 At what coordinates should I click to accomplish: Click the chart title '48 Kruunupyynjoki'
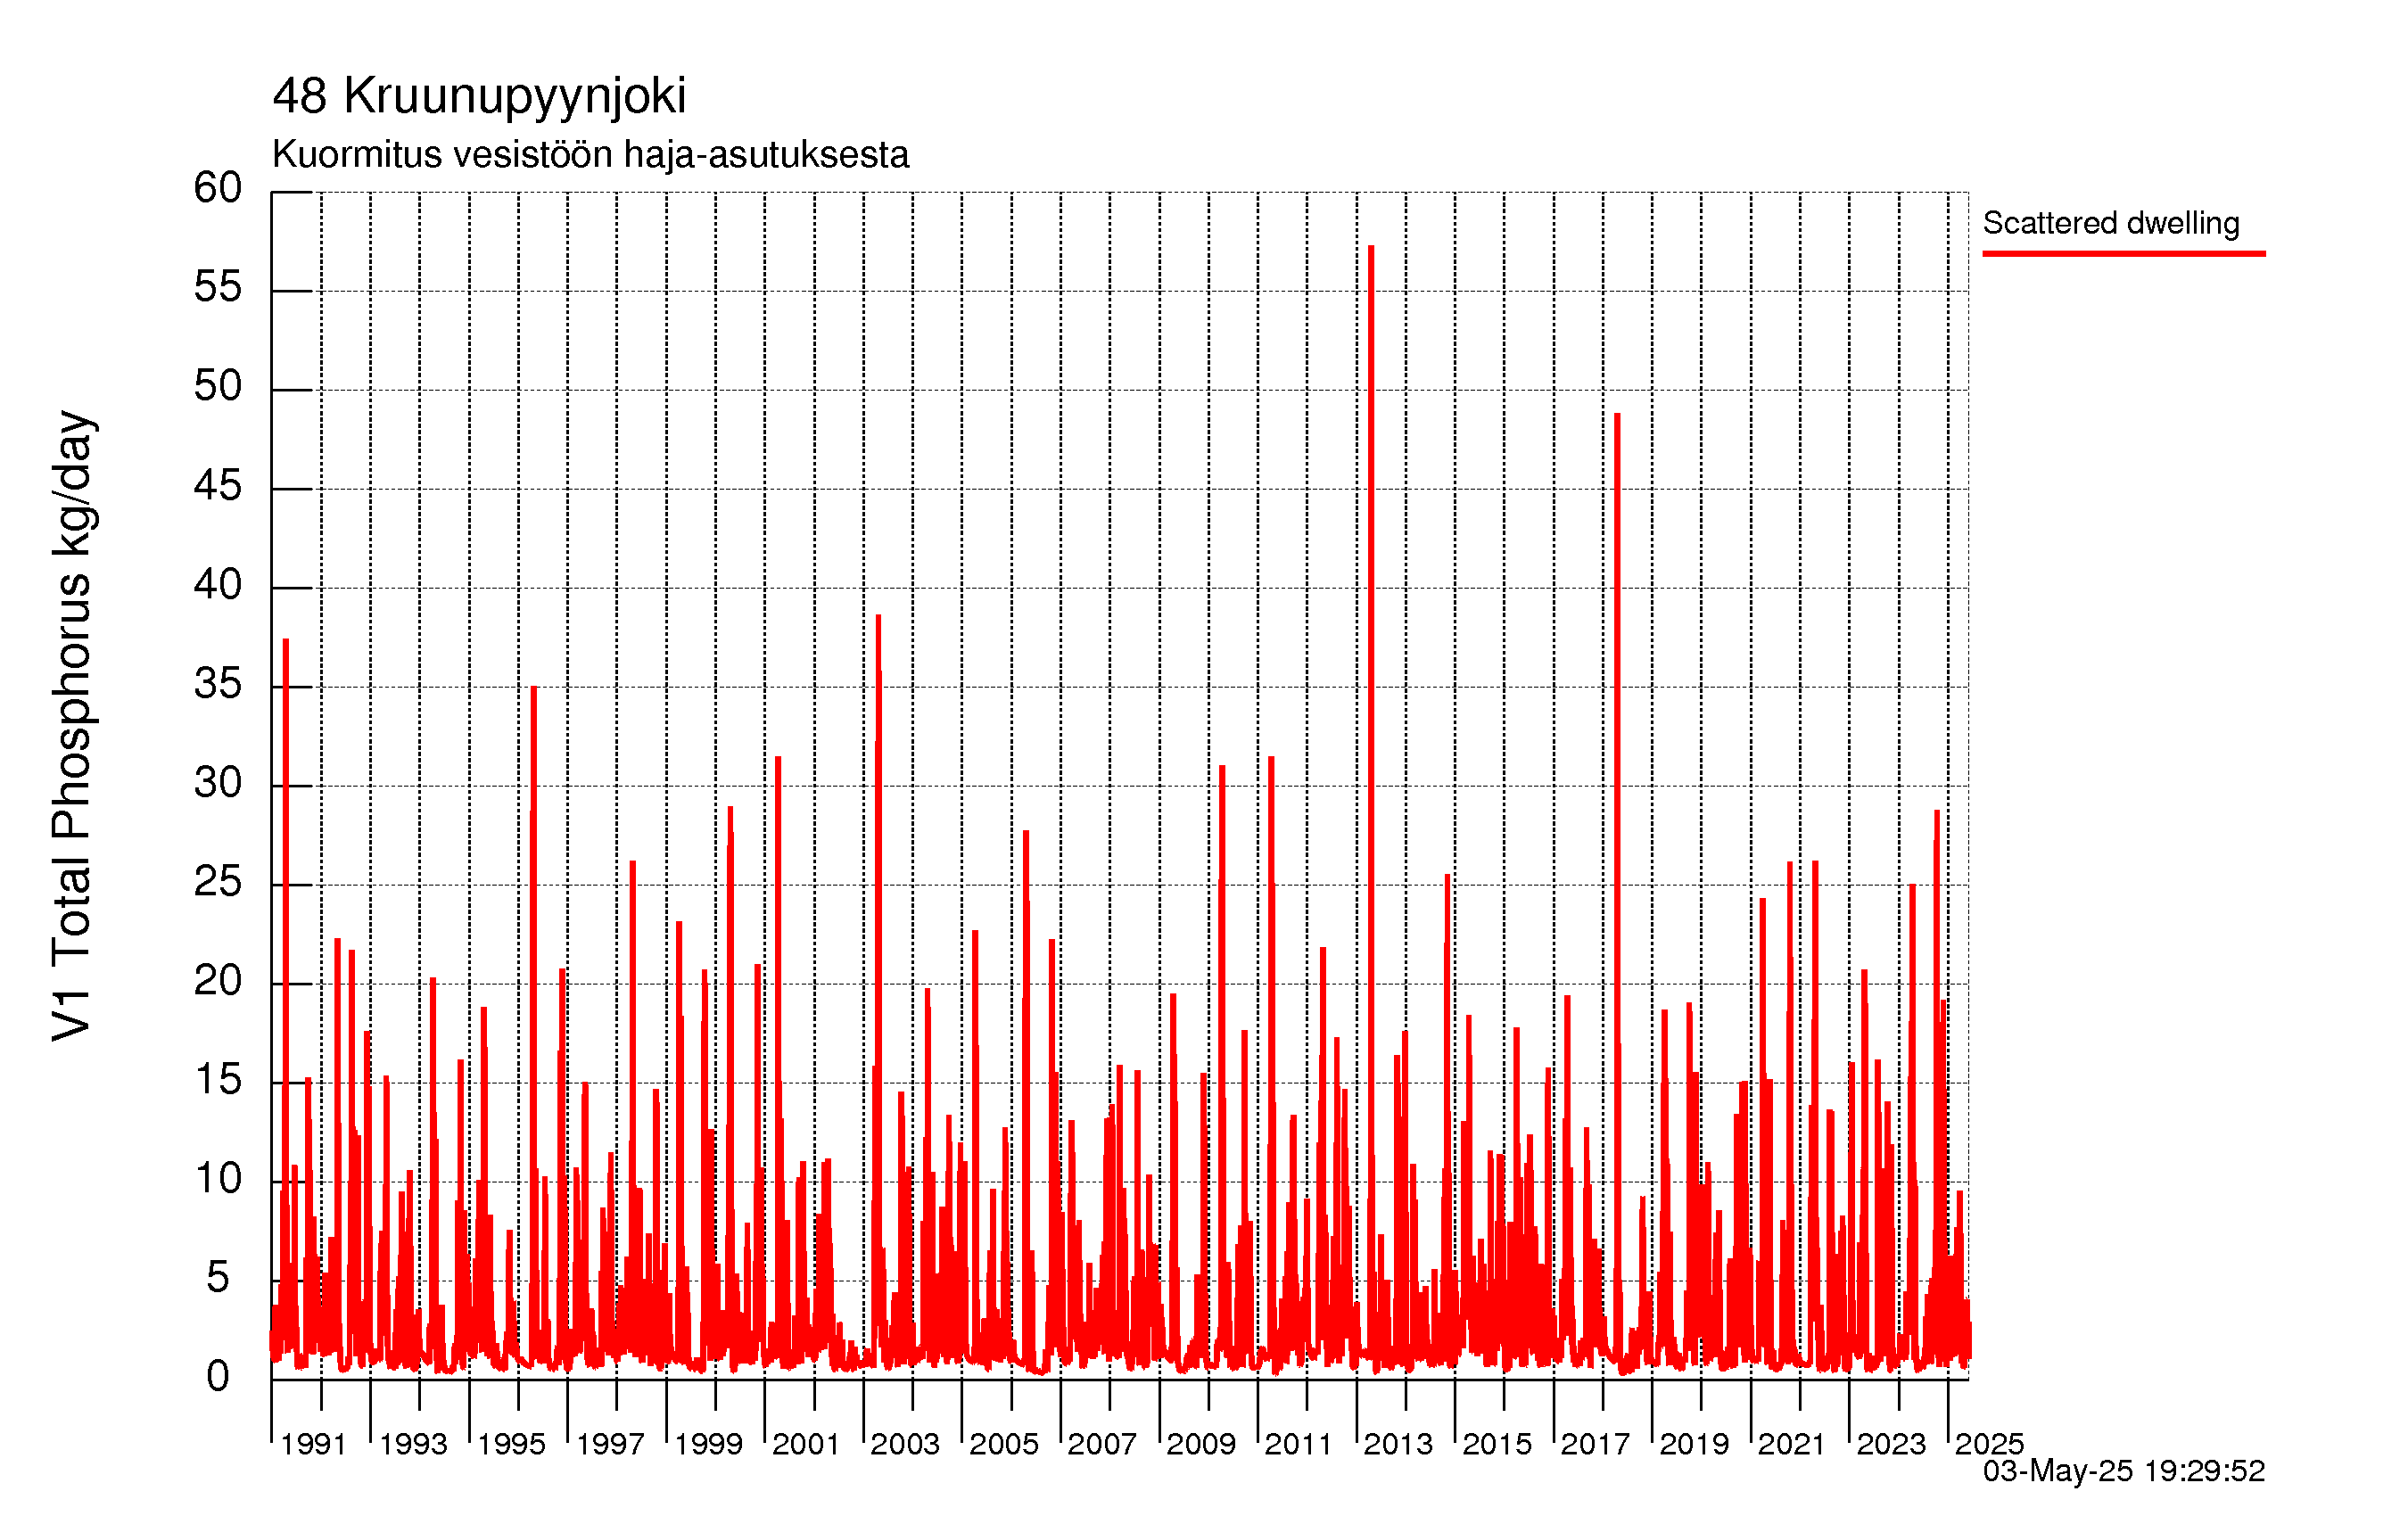[479, 97]
